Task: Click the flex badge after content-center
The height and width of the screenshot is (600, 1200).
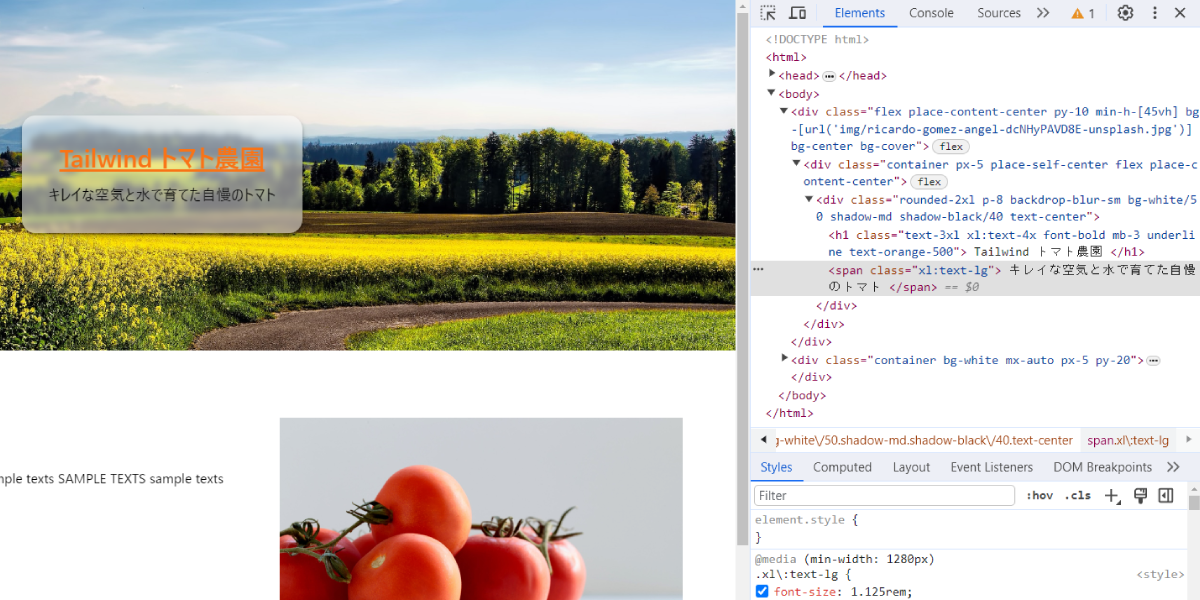Action: 930,182
